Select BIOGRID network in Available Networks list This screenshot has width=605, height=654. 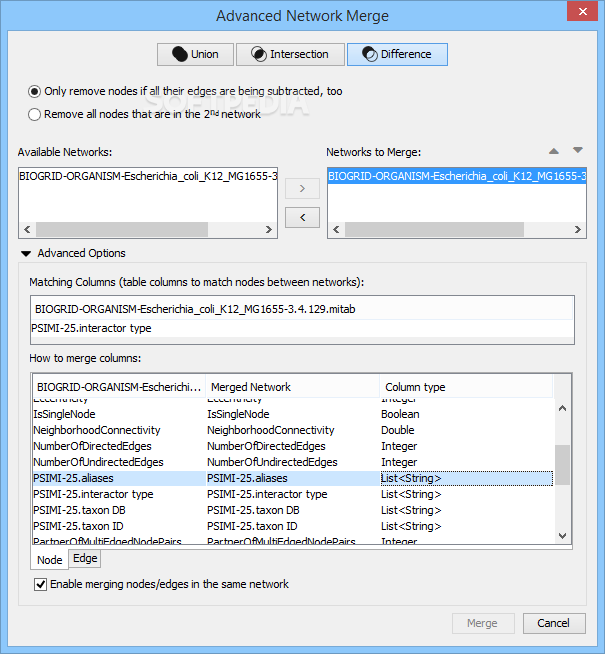(x=148, y=176)
